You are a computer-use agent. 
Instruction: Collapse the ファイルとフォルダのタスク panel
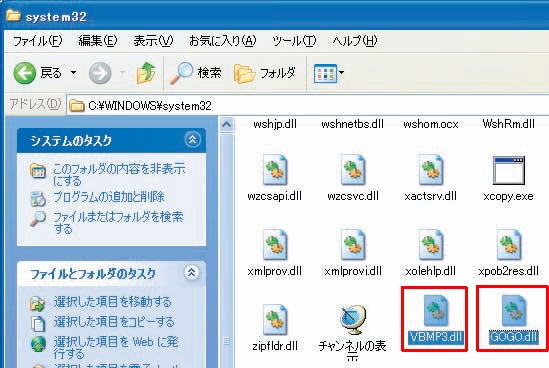click(192, 272)
